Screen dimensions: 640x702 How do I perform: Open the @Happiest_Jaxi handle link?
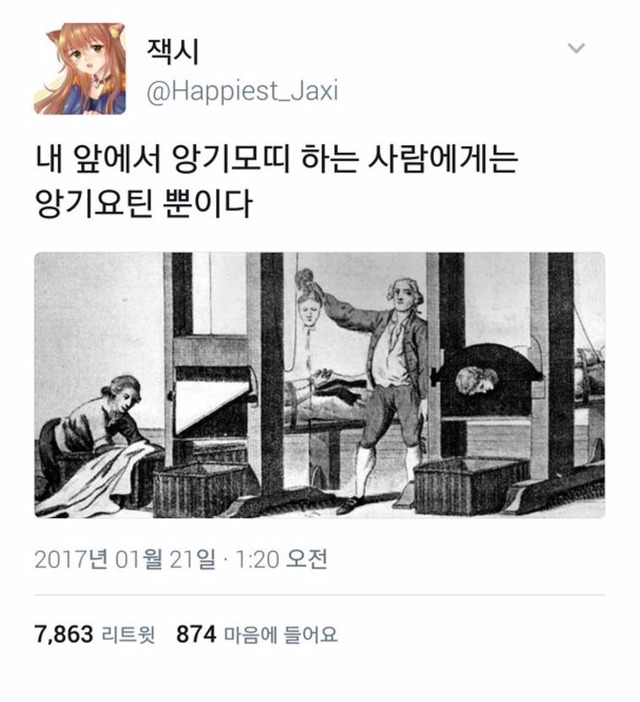pos(242,91)
